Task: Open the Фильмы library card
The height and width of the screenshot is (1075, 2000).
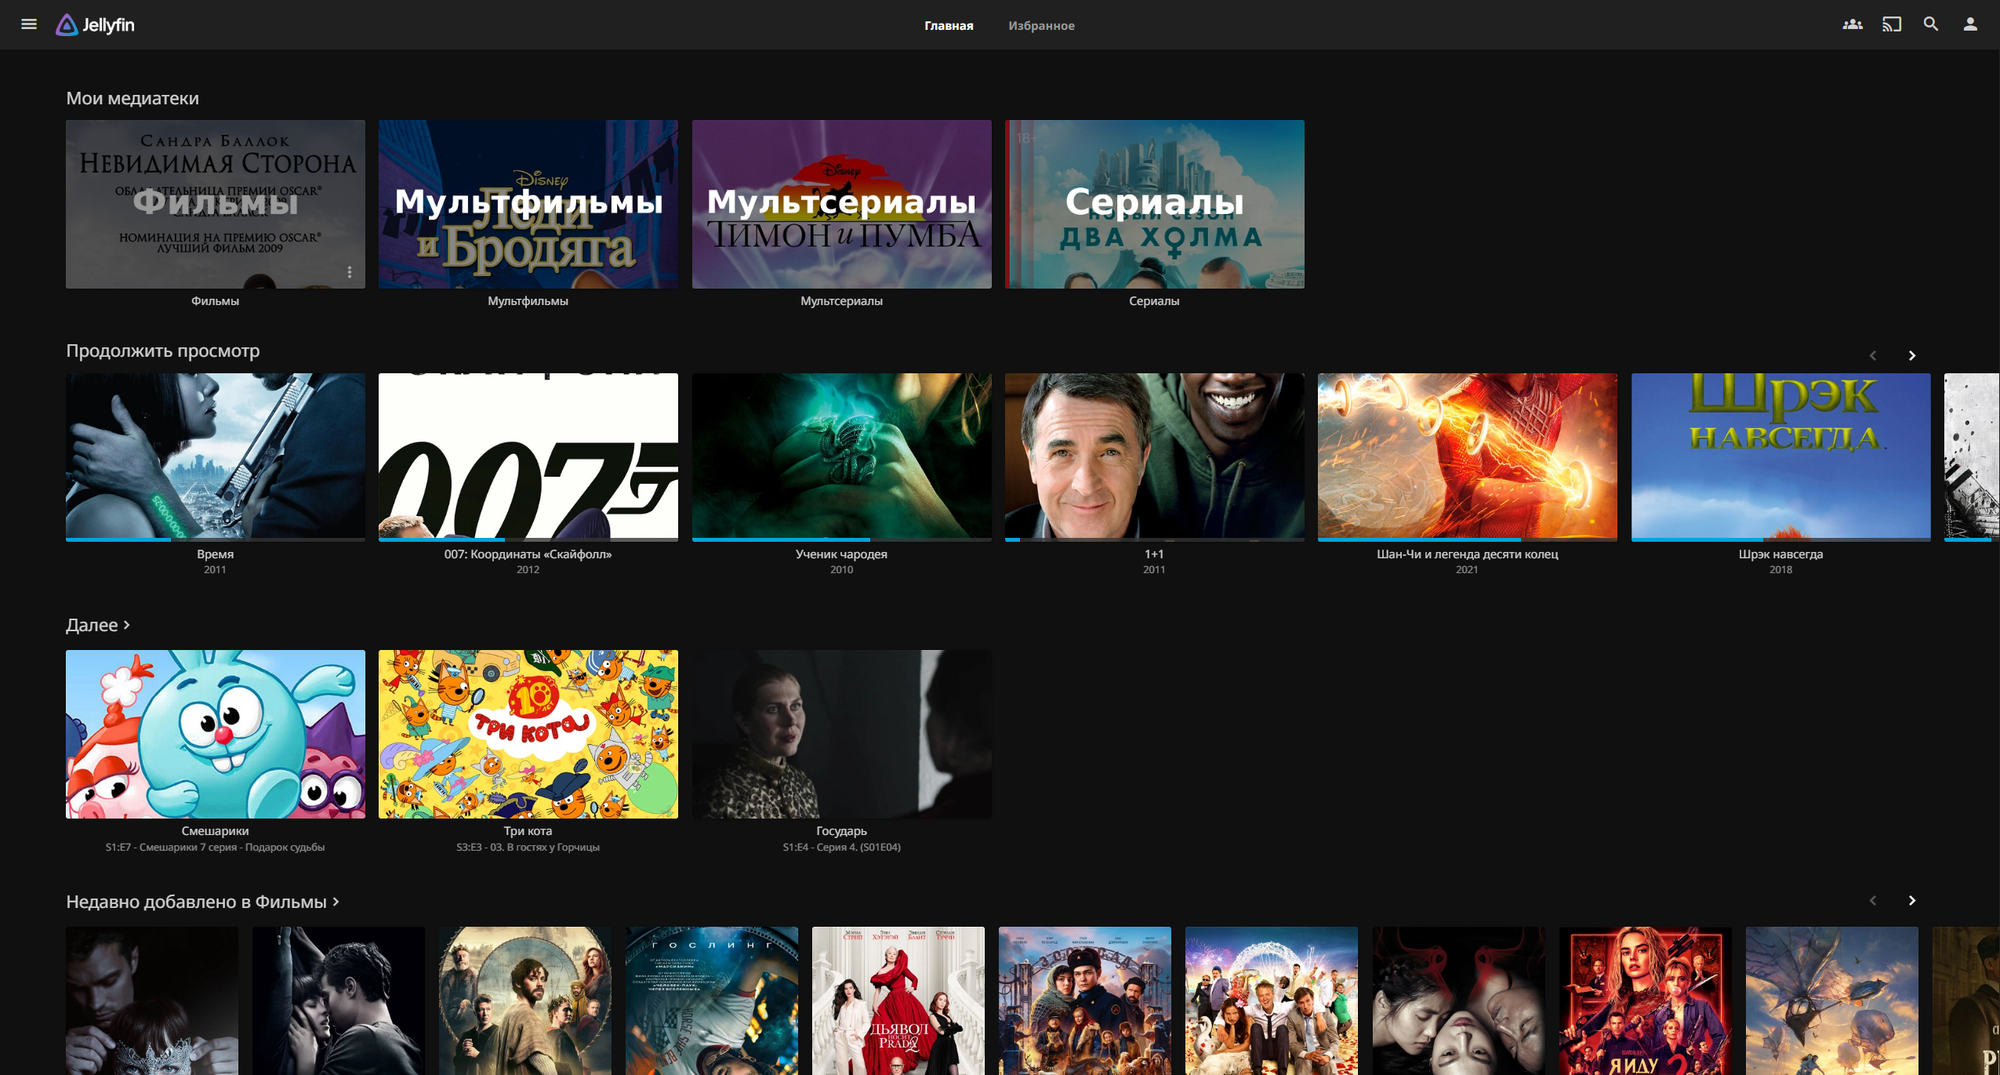Action: point(215,204)
